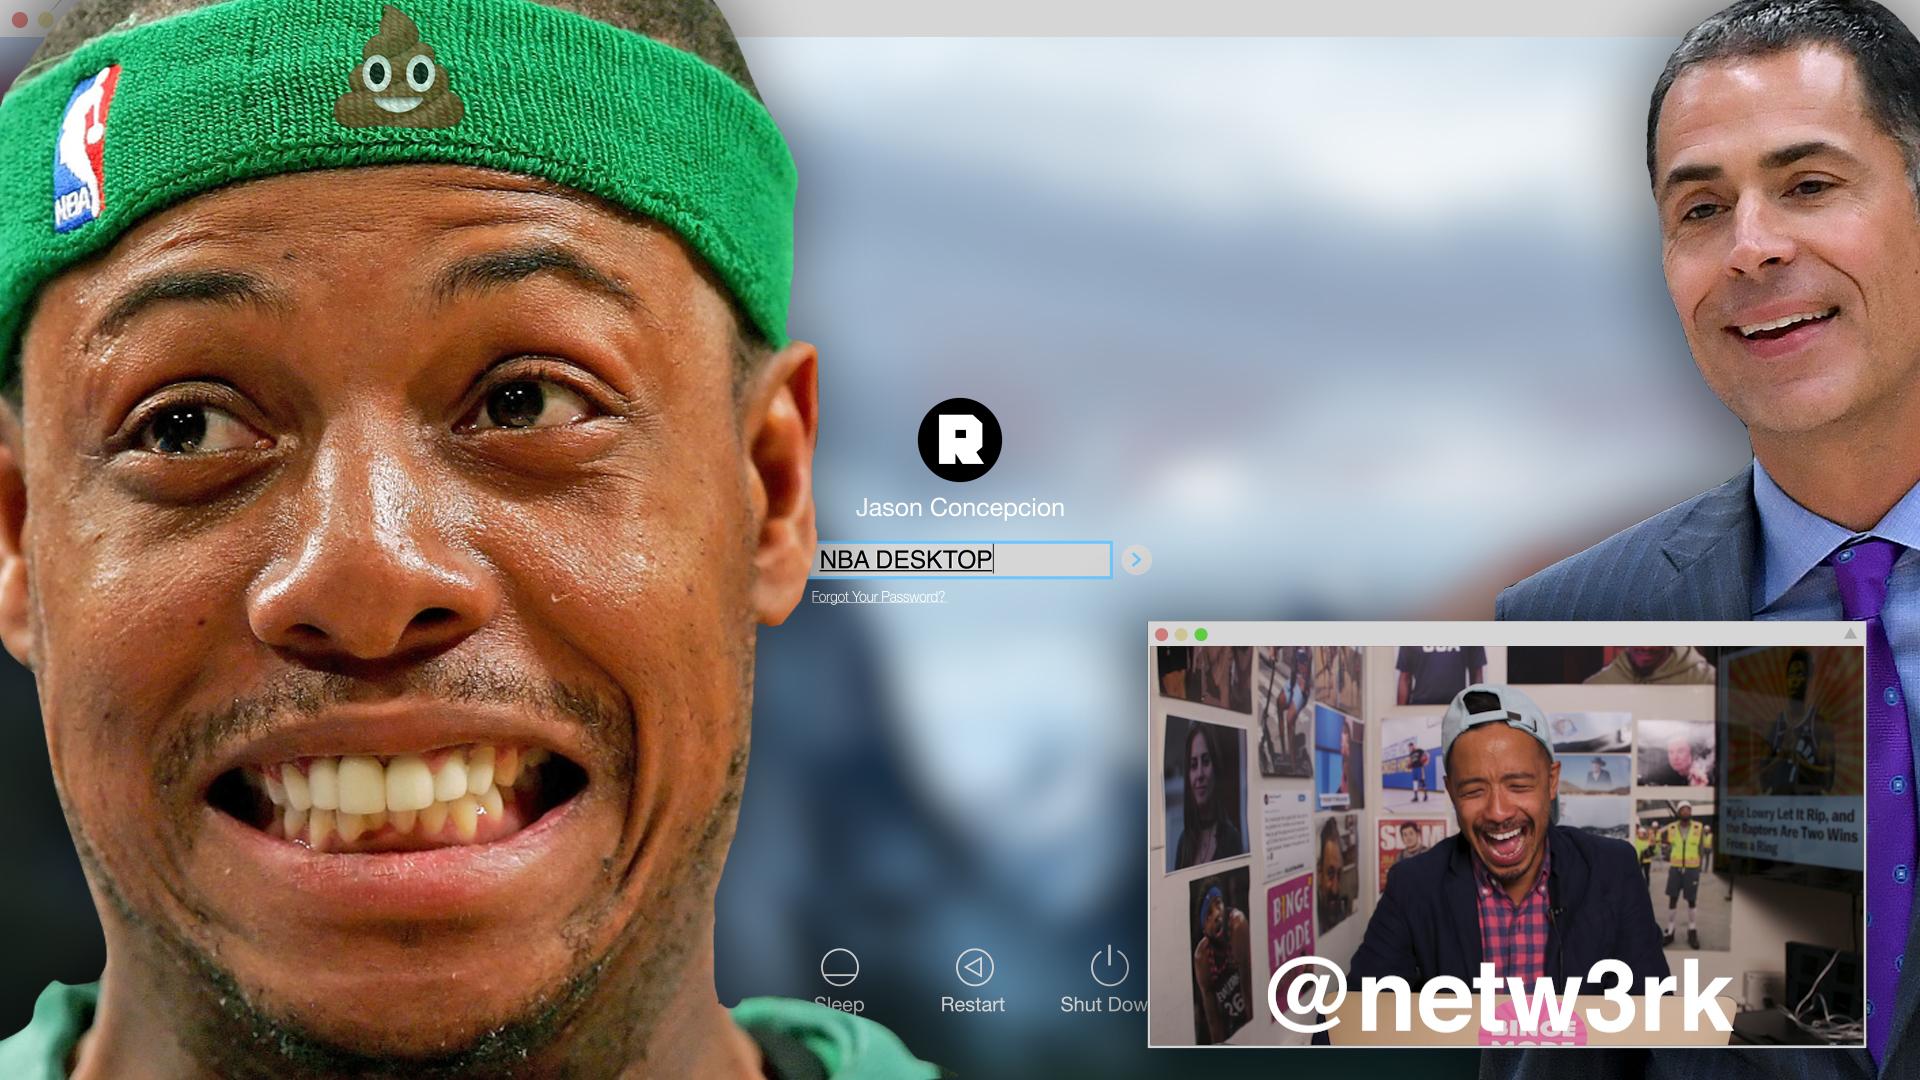Click the @netw3rk handle text
Viewport: 1920px width, 1080px height.
click(1500, 995)
